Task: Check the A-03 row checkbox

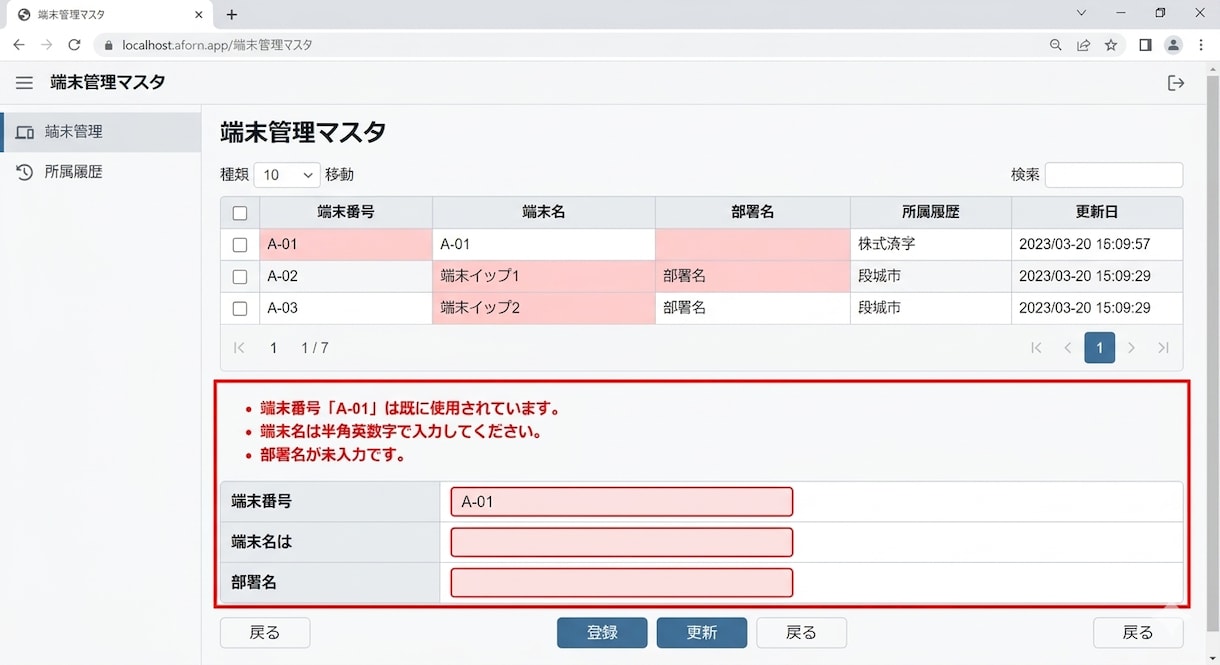Action: click(240, 309)
